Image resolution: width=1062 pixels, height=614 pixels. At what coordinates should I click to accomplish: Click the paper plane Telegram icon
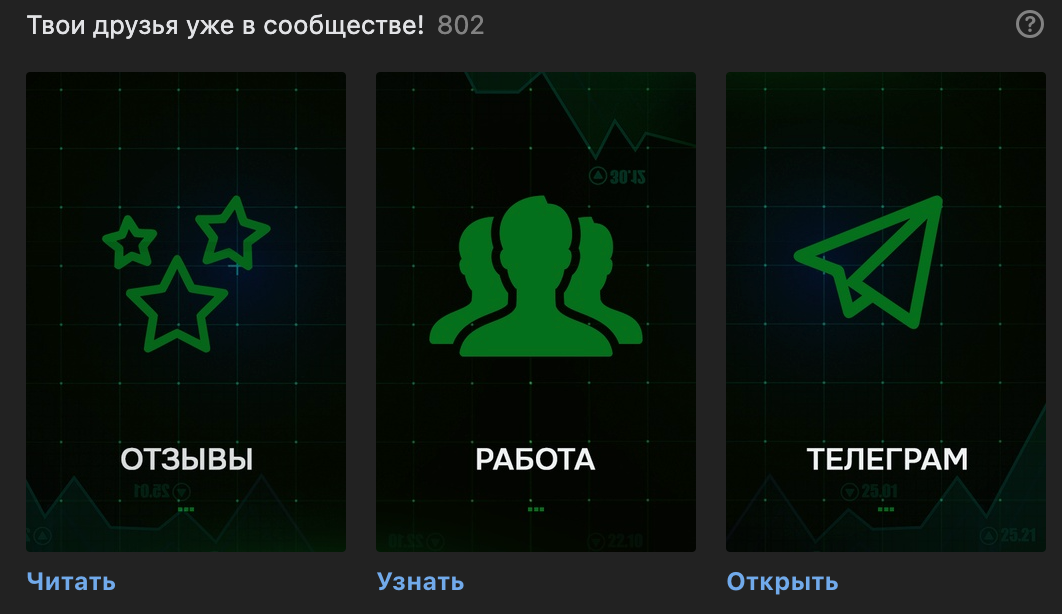coord(869,262)
